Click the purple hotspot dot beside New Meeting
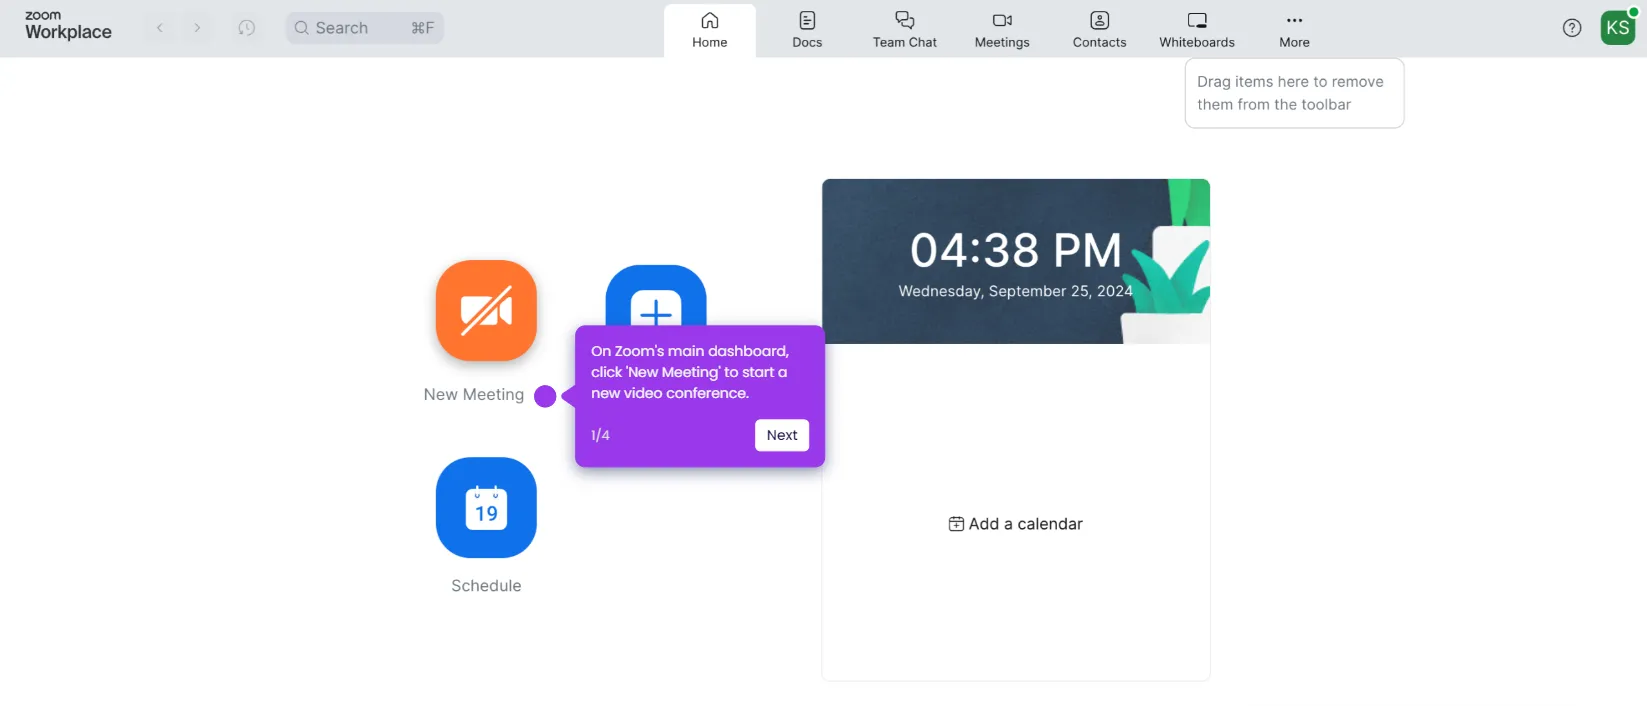The image size is (1647, 706). click(545, 396)
